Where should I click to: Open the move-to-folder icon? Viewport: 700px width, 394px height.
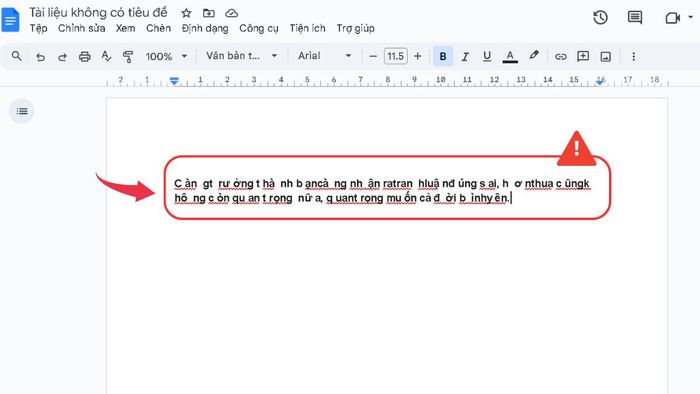tap(208, 13)
